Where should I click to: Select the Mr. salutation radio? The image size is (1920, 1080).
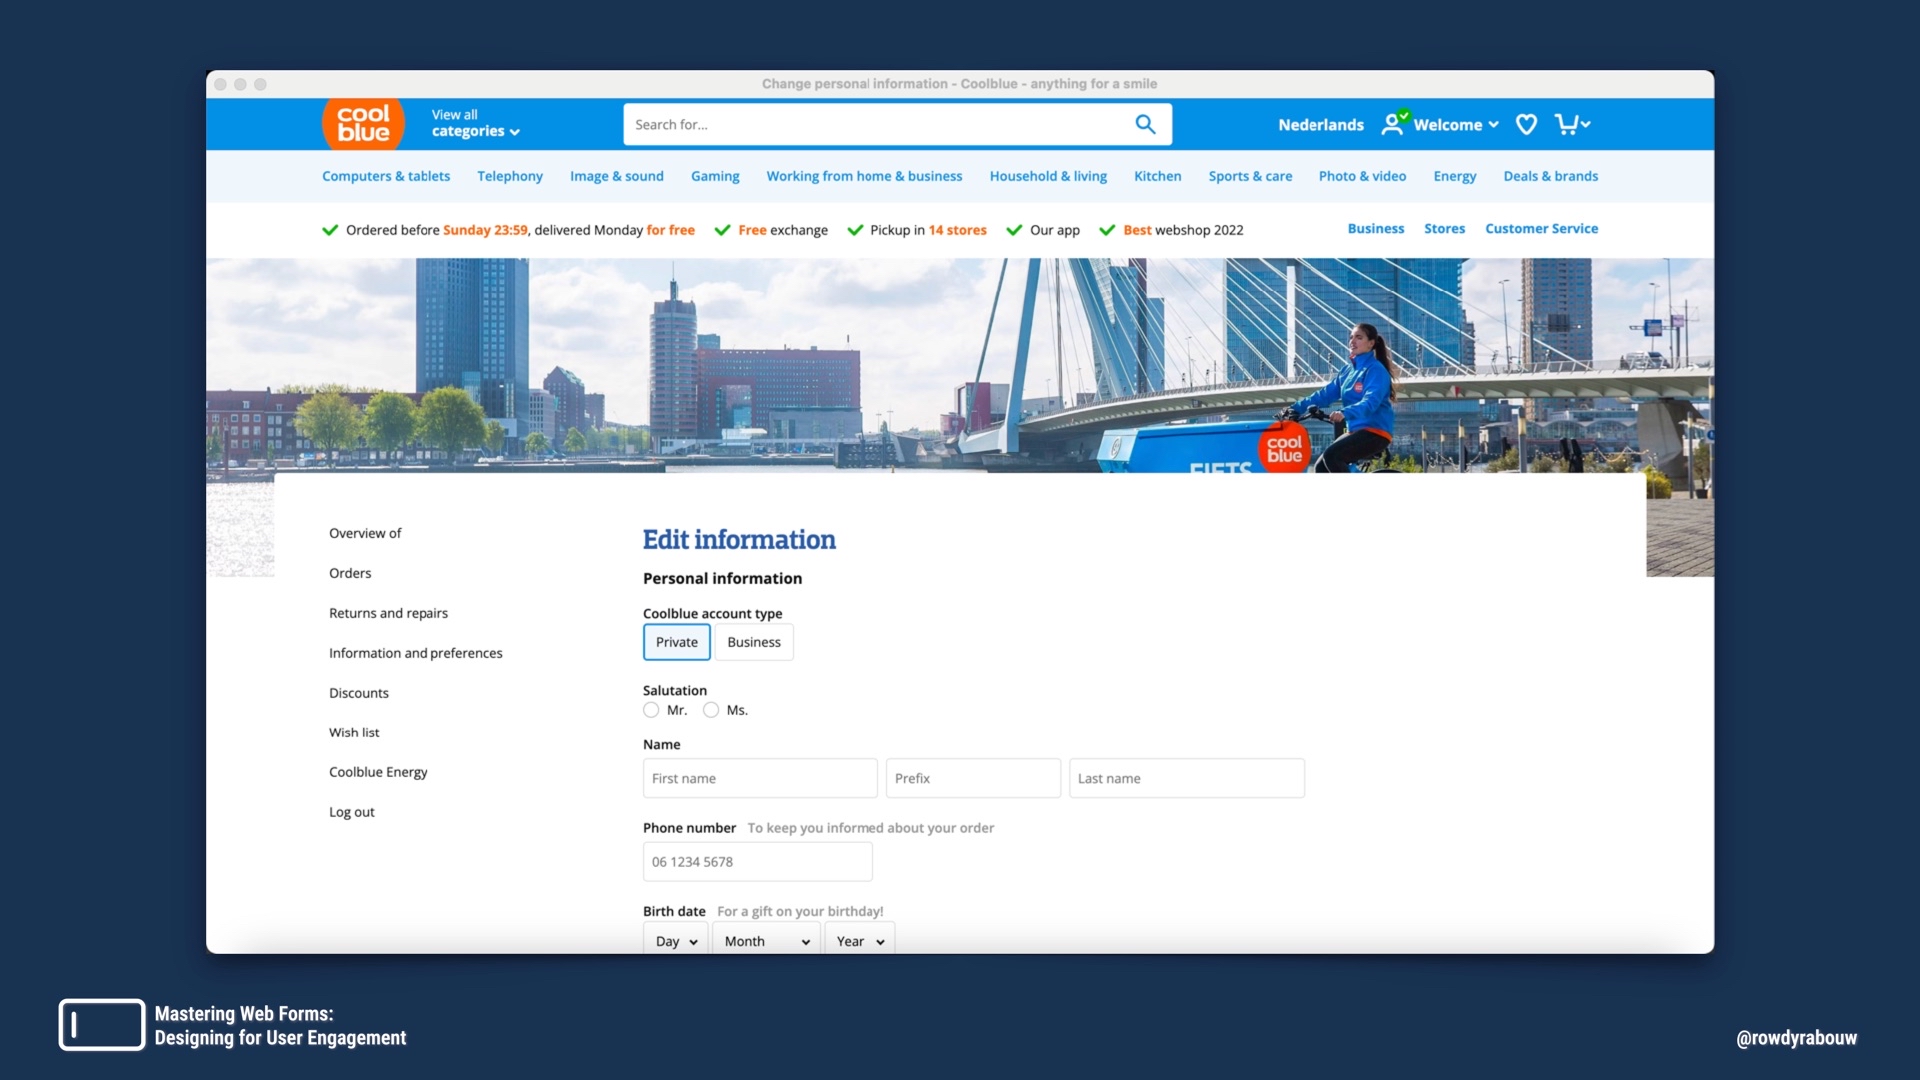[651, 710]
